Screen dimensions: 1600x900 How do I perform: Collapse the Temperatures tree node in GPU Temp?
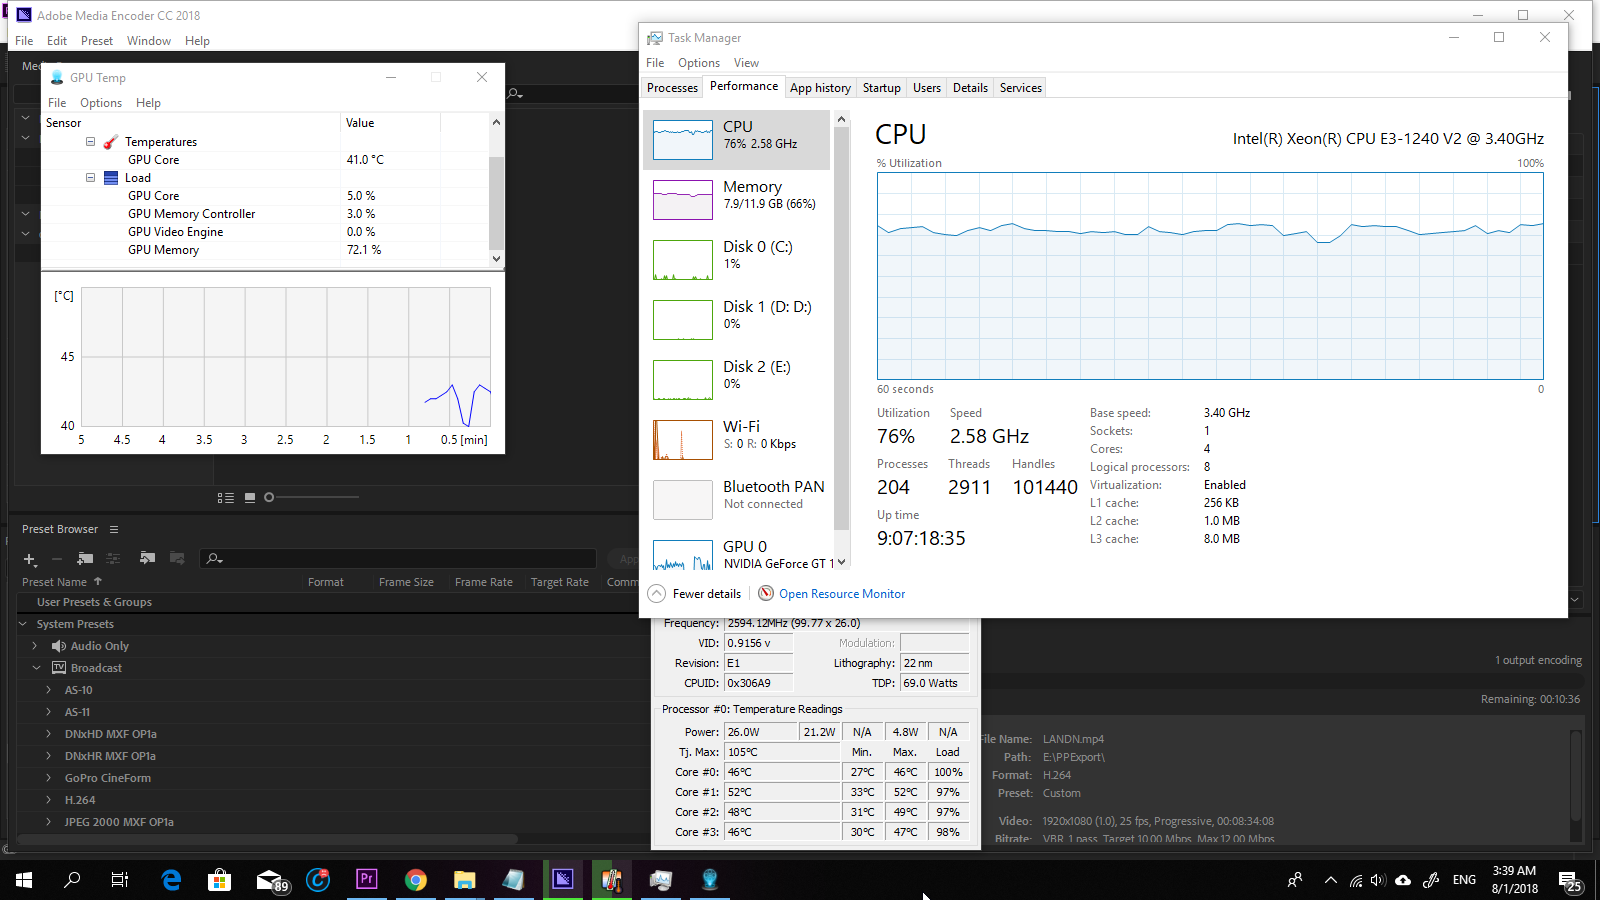[90, 142]
